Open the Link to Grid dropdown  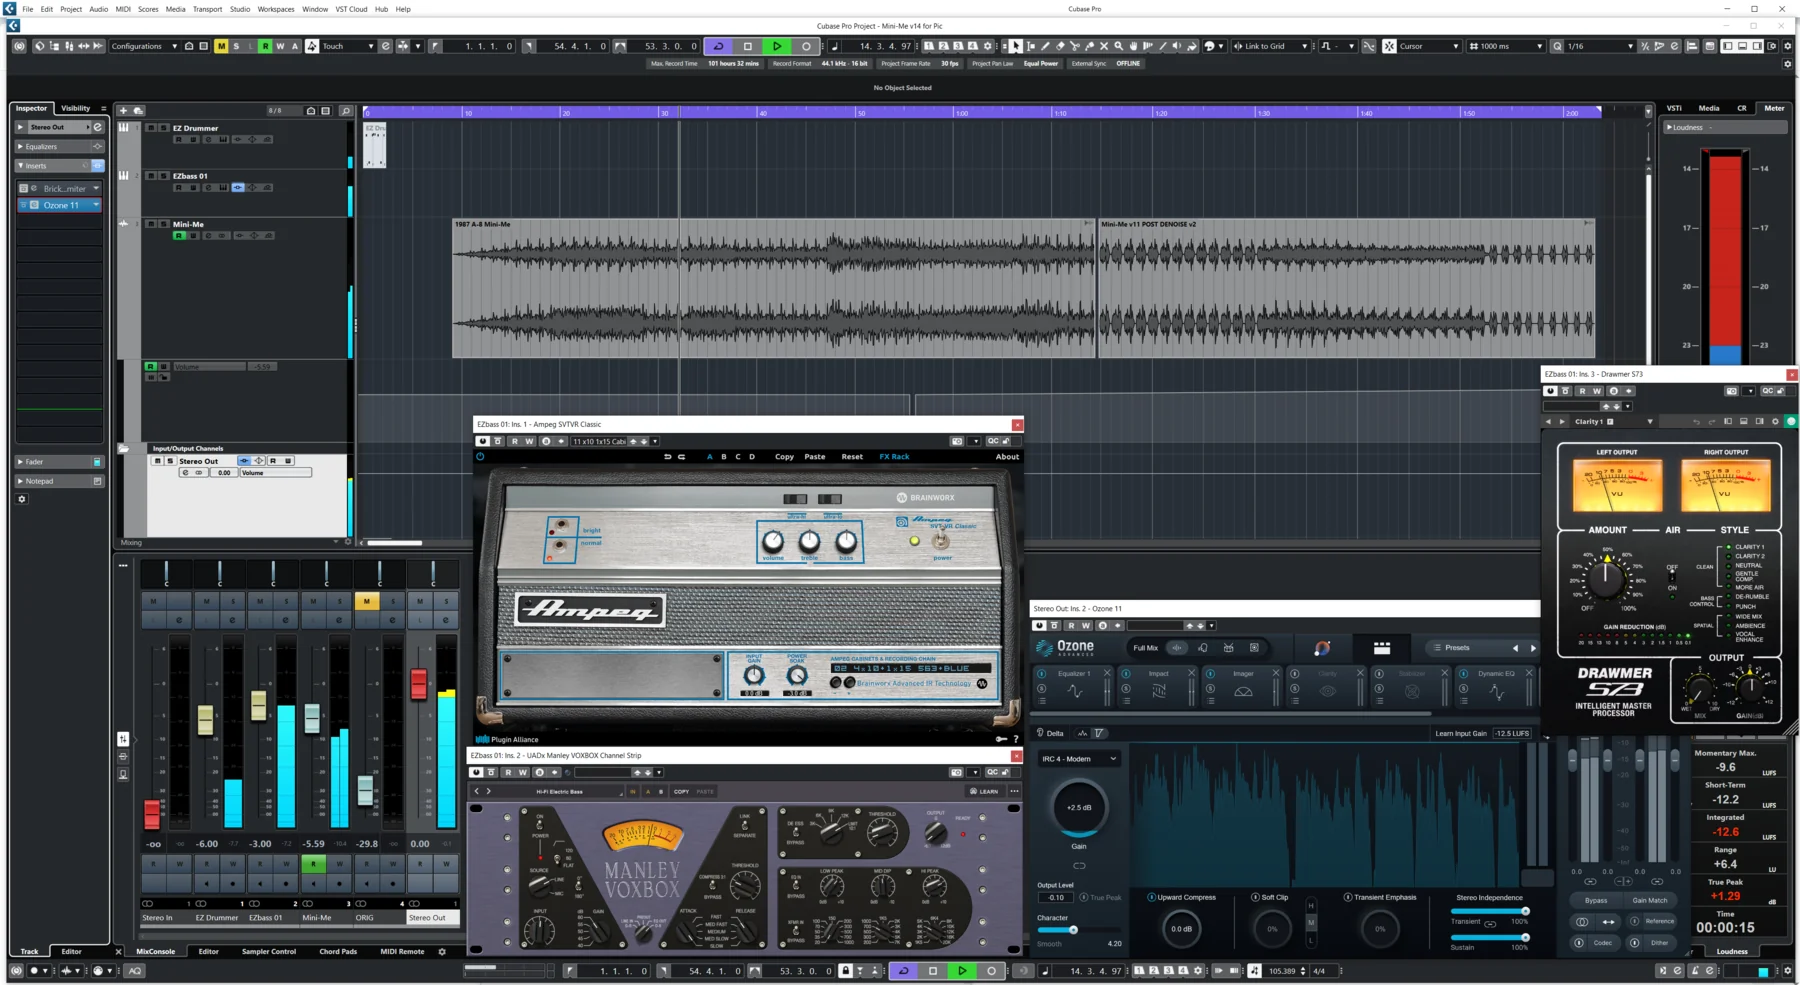click(x=1304, y=46)
